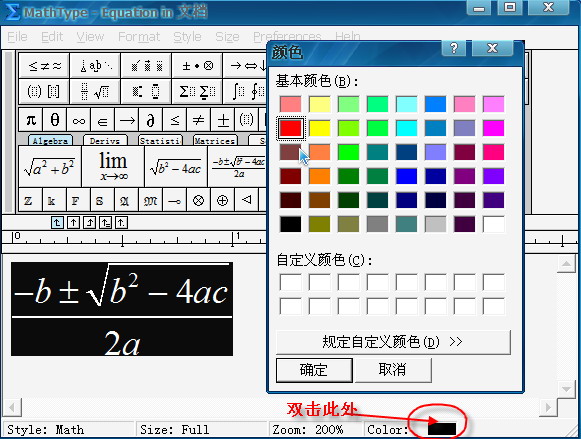Open the summation templates palette
Viewport: 581px width, 439px height.
coord(197,91)
